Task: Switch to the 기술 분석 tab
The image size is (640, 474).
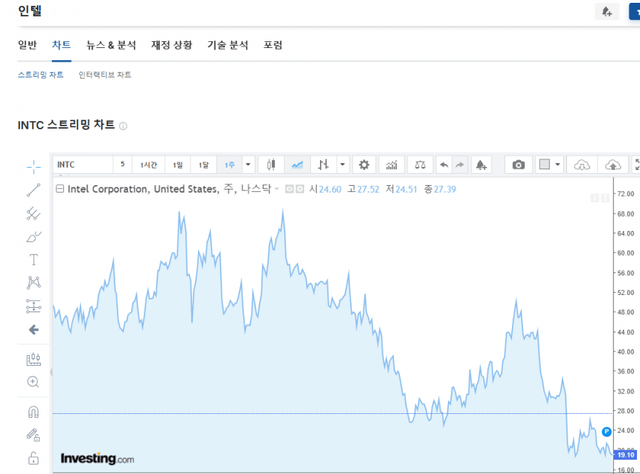Action: (x=227, y=45)
